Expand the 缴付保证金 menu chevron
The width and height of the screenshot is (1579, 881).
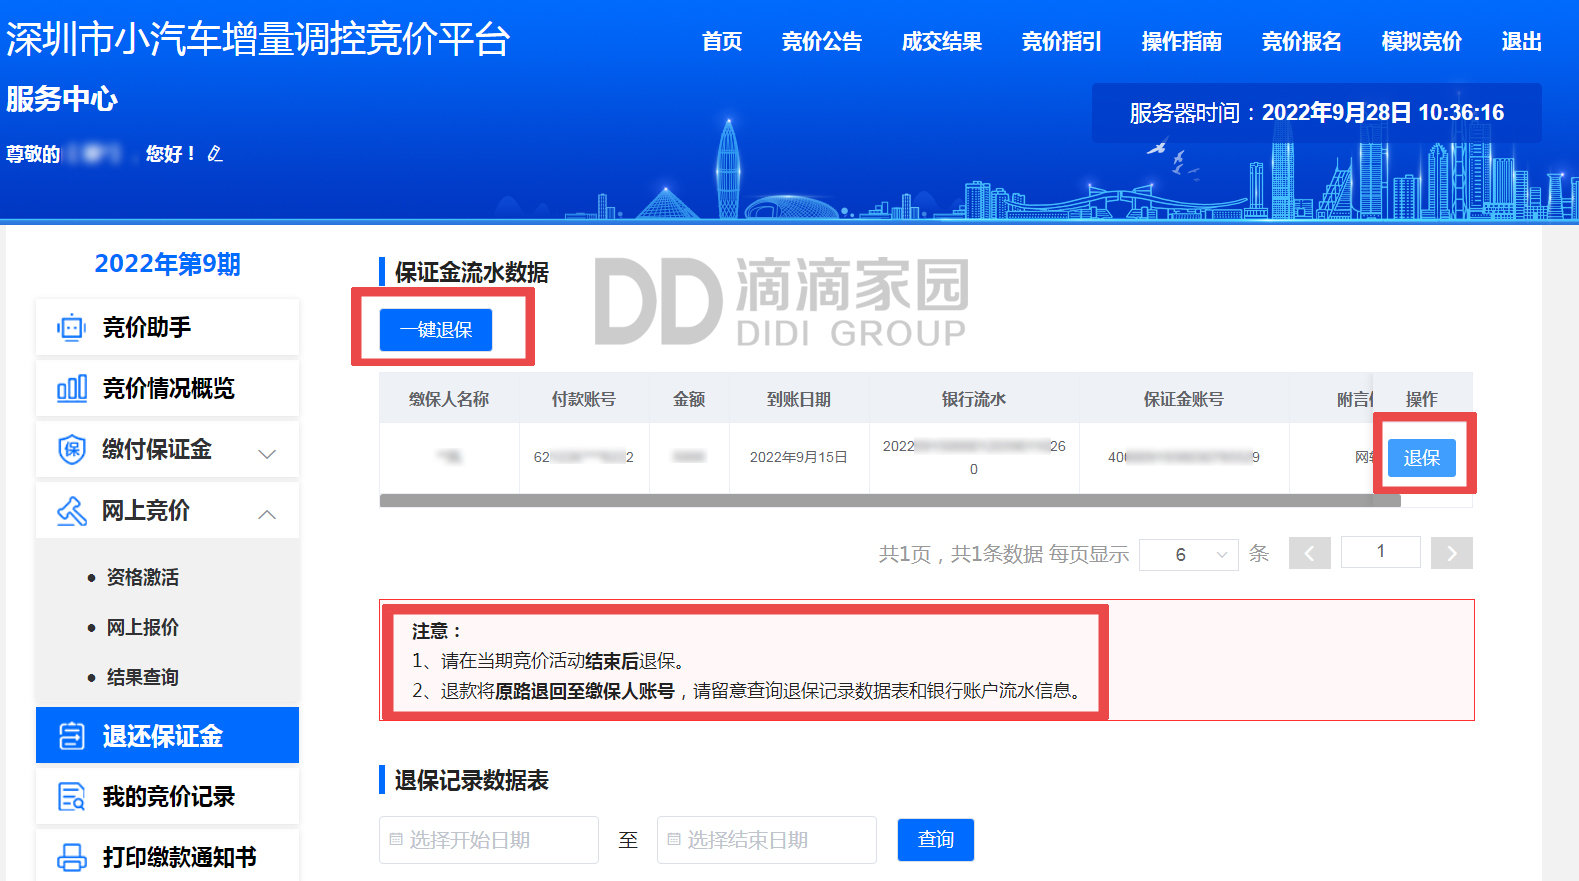(267, 453)
